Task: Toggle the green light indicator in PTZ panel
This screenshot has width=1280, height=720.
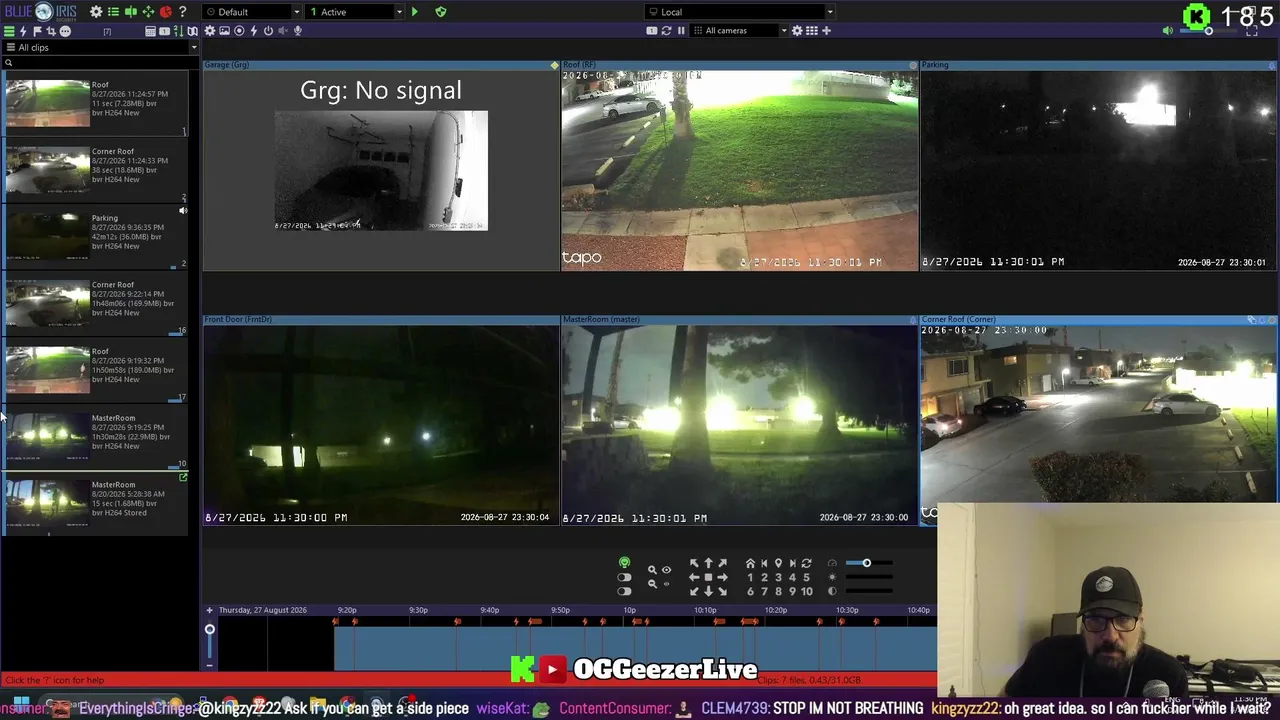Action: pyautogui.click(x=624, y=563)
